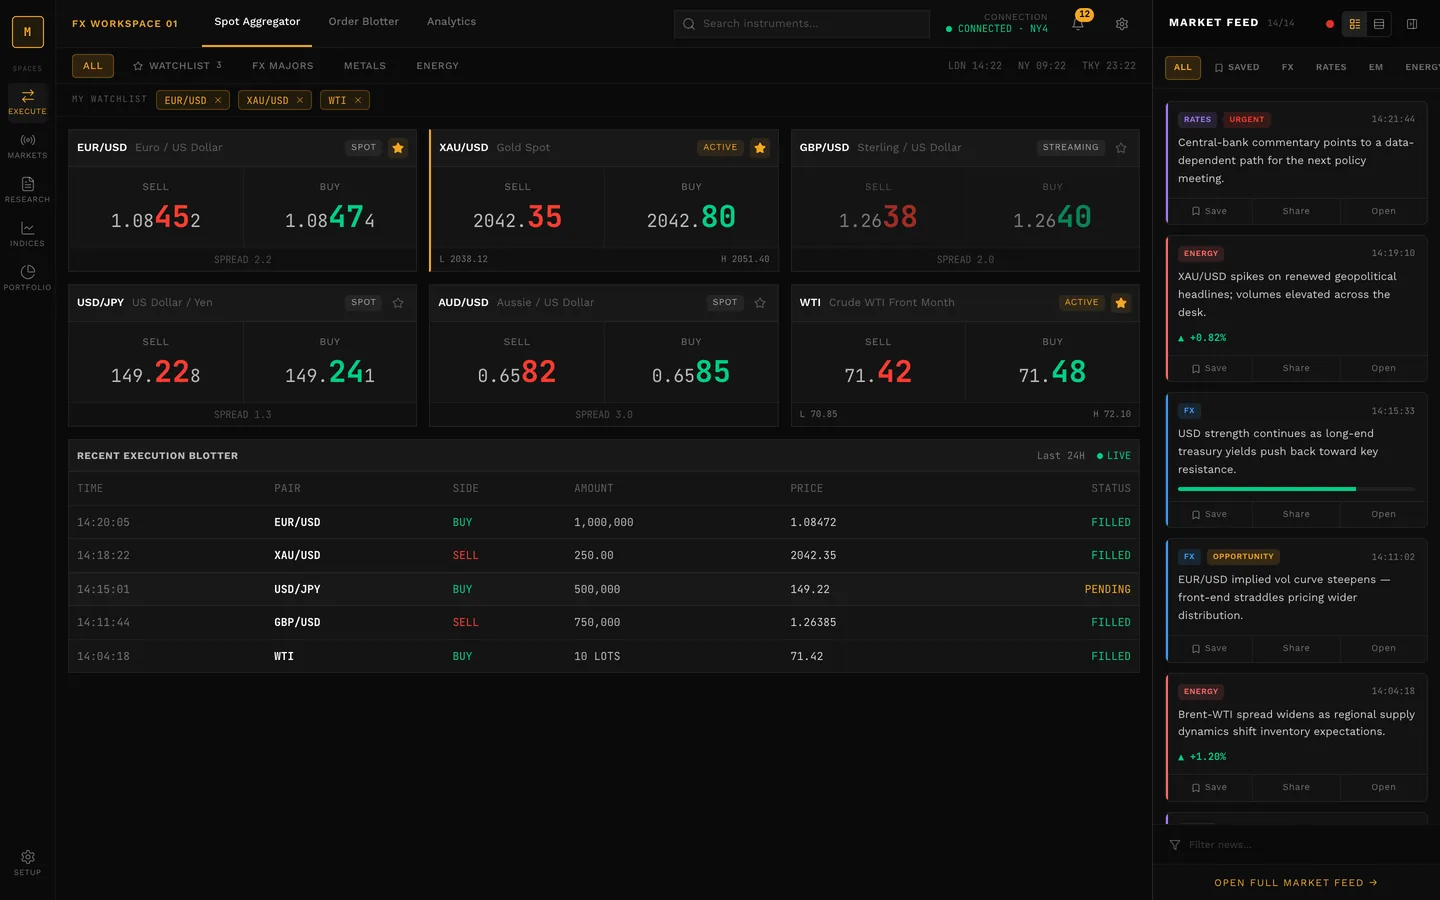Save the EUR/USD implied vol news item

pyautogui.click(x=1209, y=648)
